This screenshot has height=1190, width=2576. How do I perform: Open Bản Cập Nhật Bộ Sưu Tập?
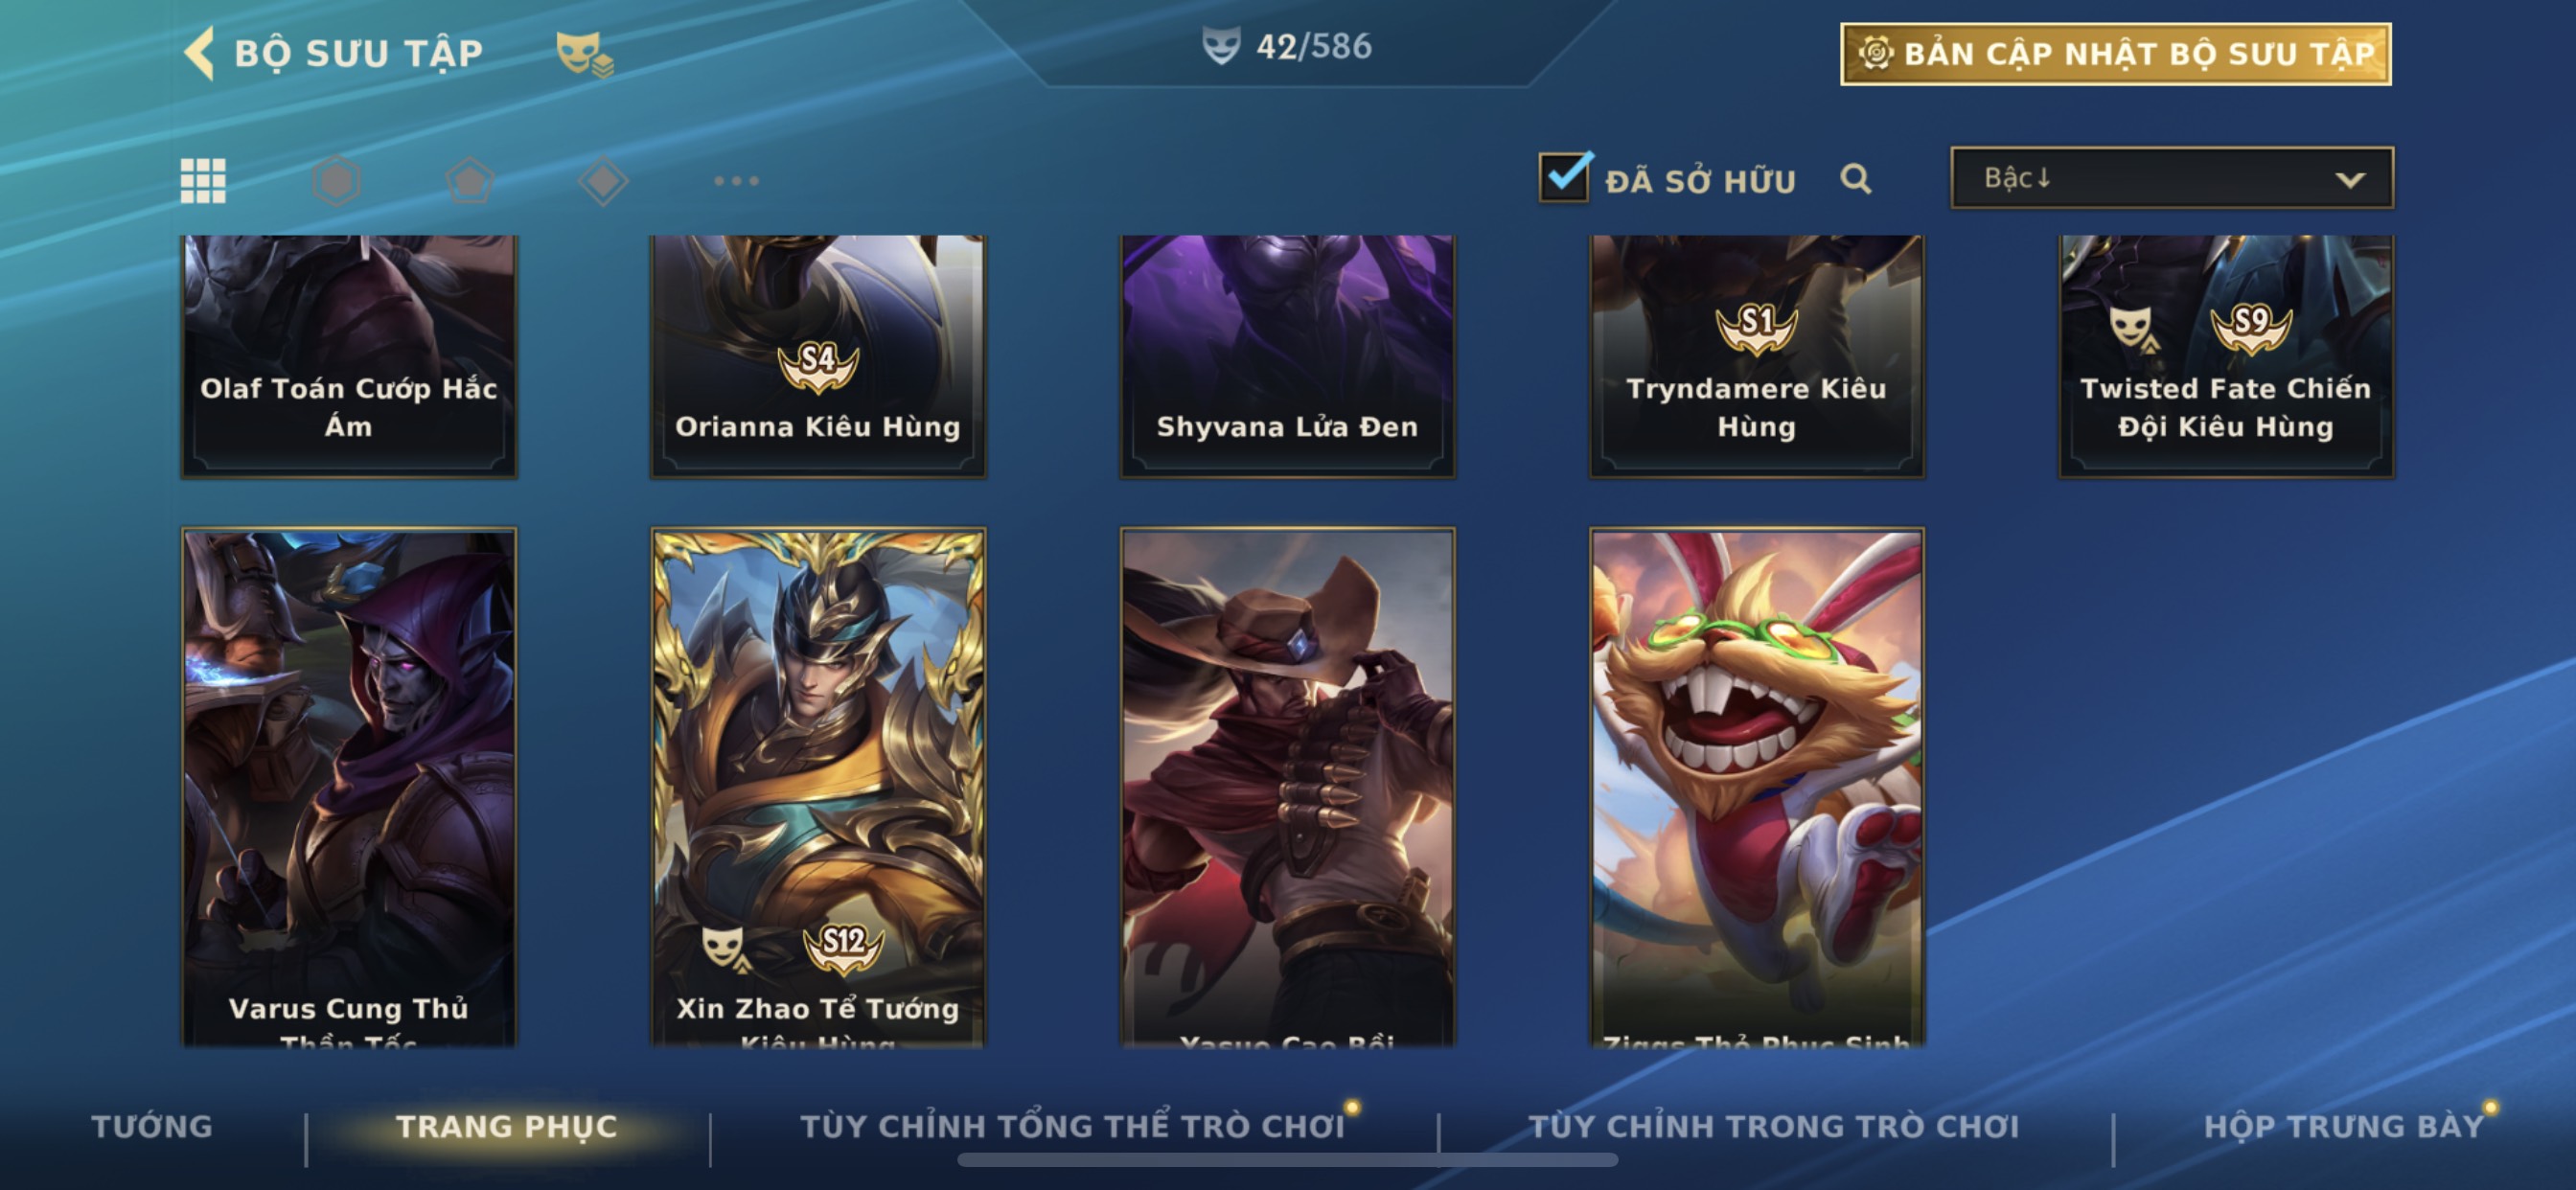point(2116,54)
